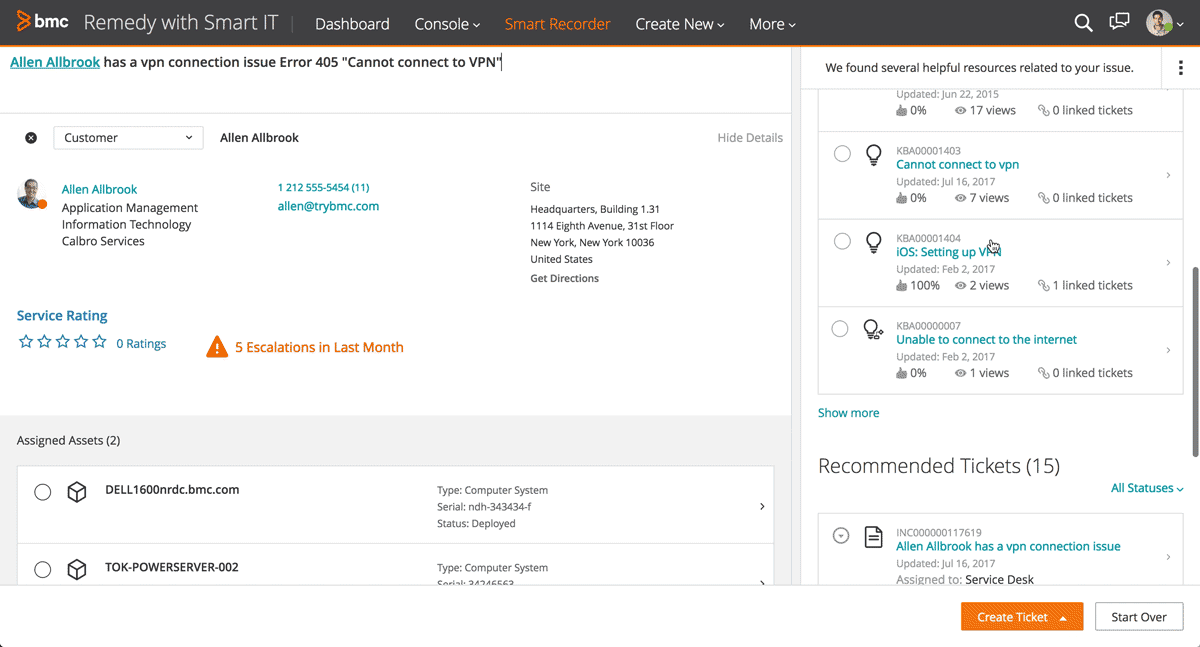The width and height of the screenshot is (1200, 647).
Task: Remove the customer with the X icon
Action: [x=31, y=138]
